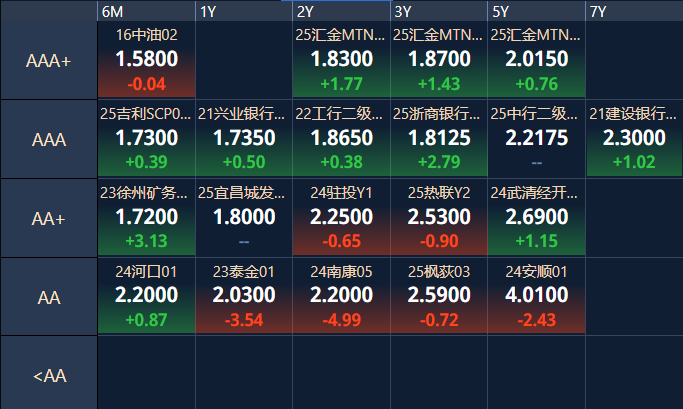
Task: Open the 24河口01 bond at 2.2000
Action: pyautogui.click(x=146, y=295)
